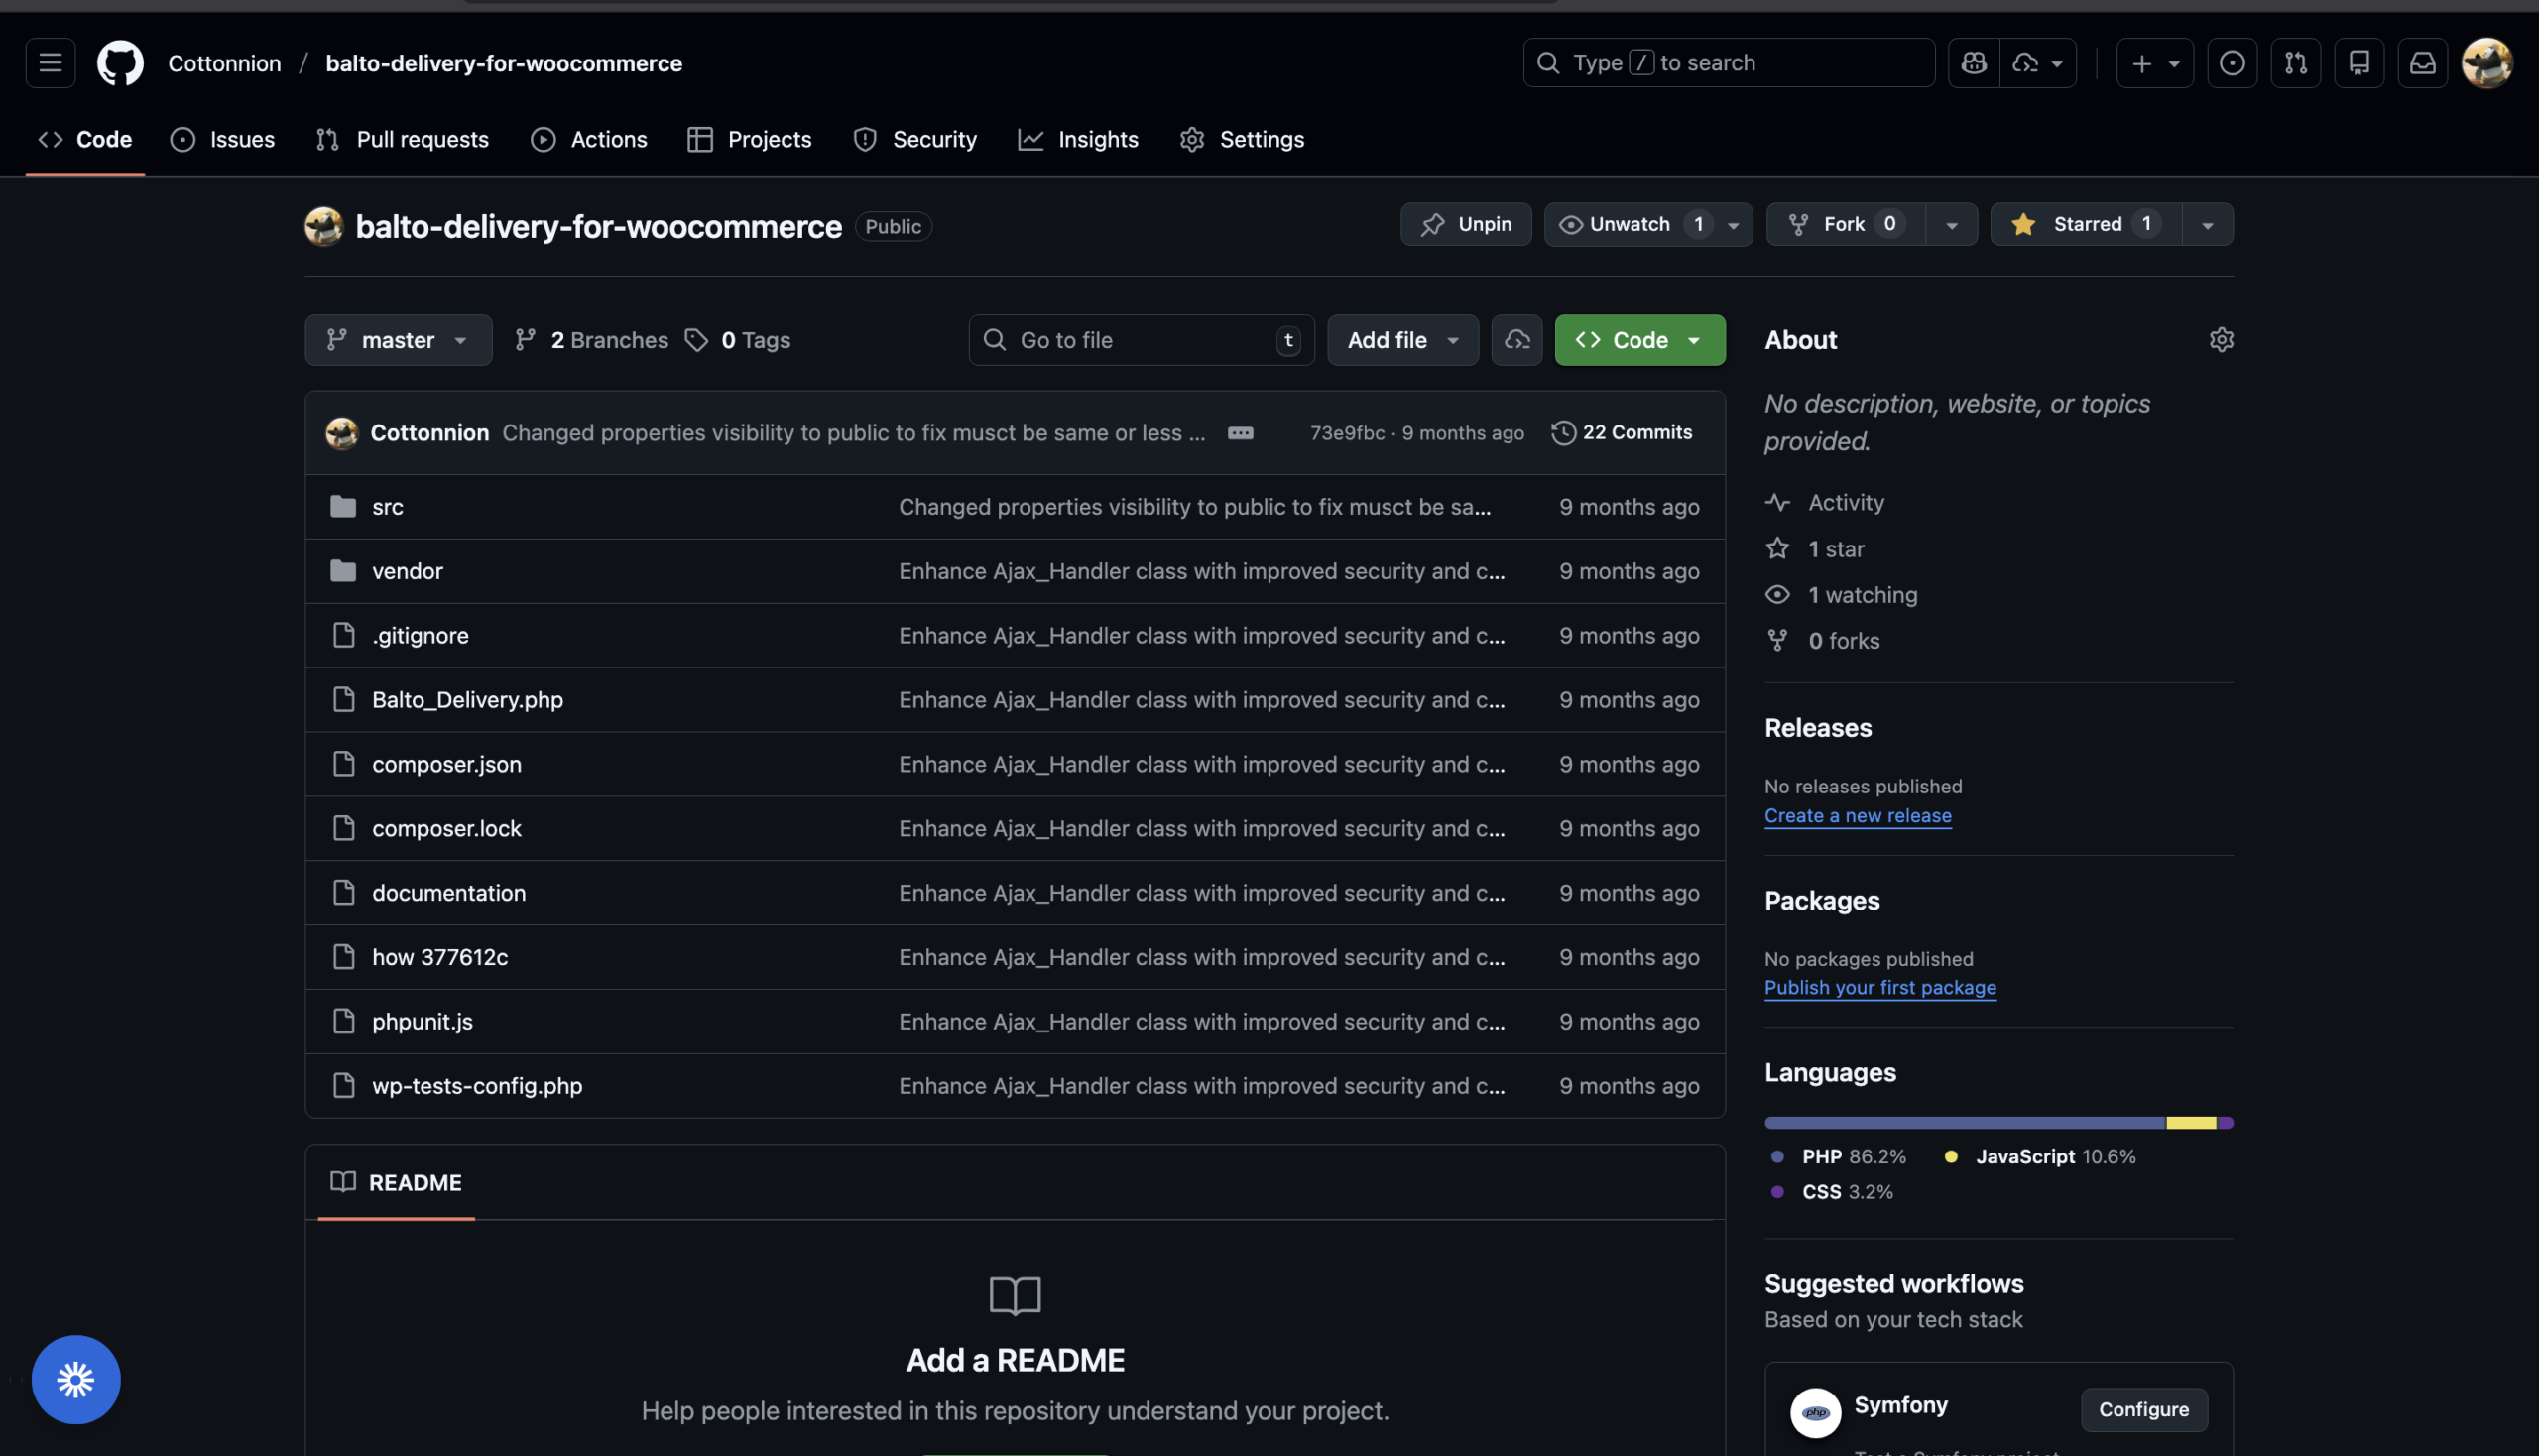Open the About settings gear icon

[2222, 340]
